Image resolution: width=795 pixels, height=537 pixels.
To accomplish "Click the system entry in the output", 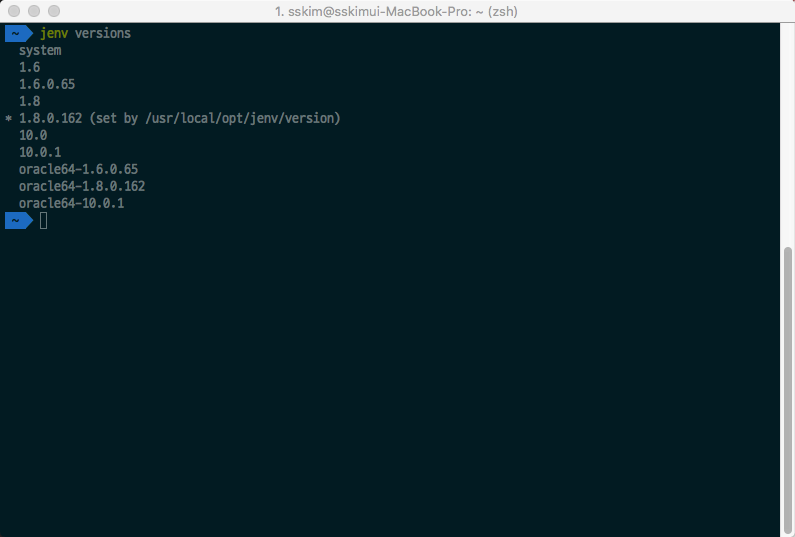I will click(40, 50).
